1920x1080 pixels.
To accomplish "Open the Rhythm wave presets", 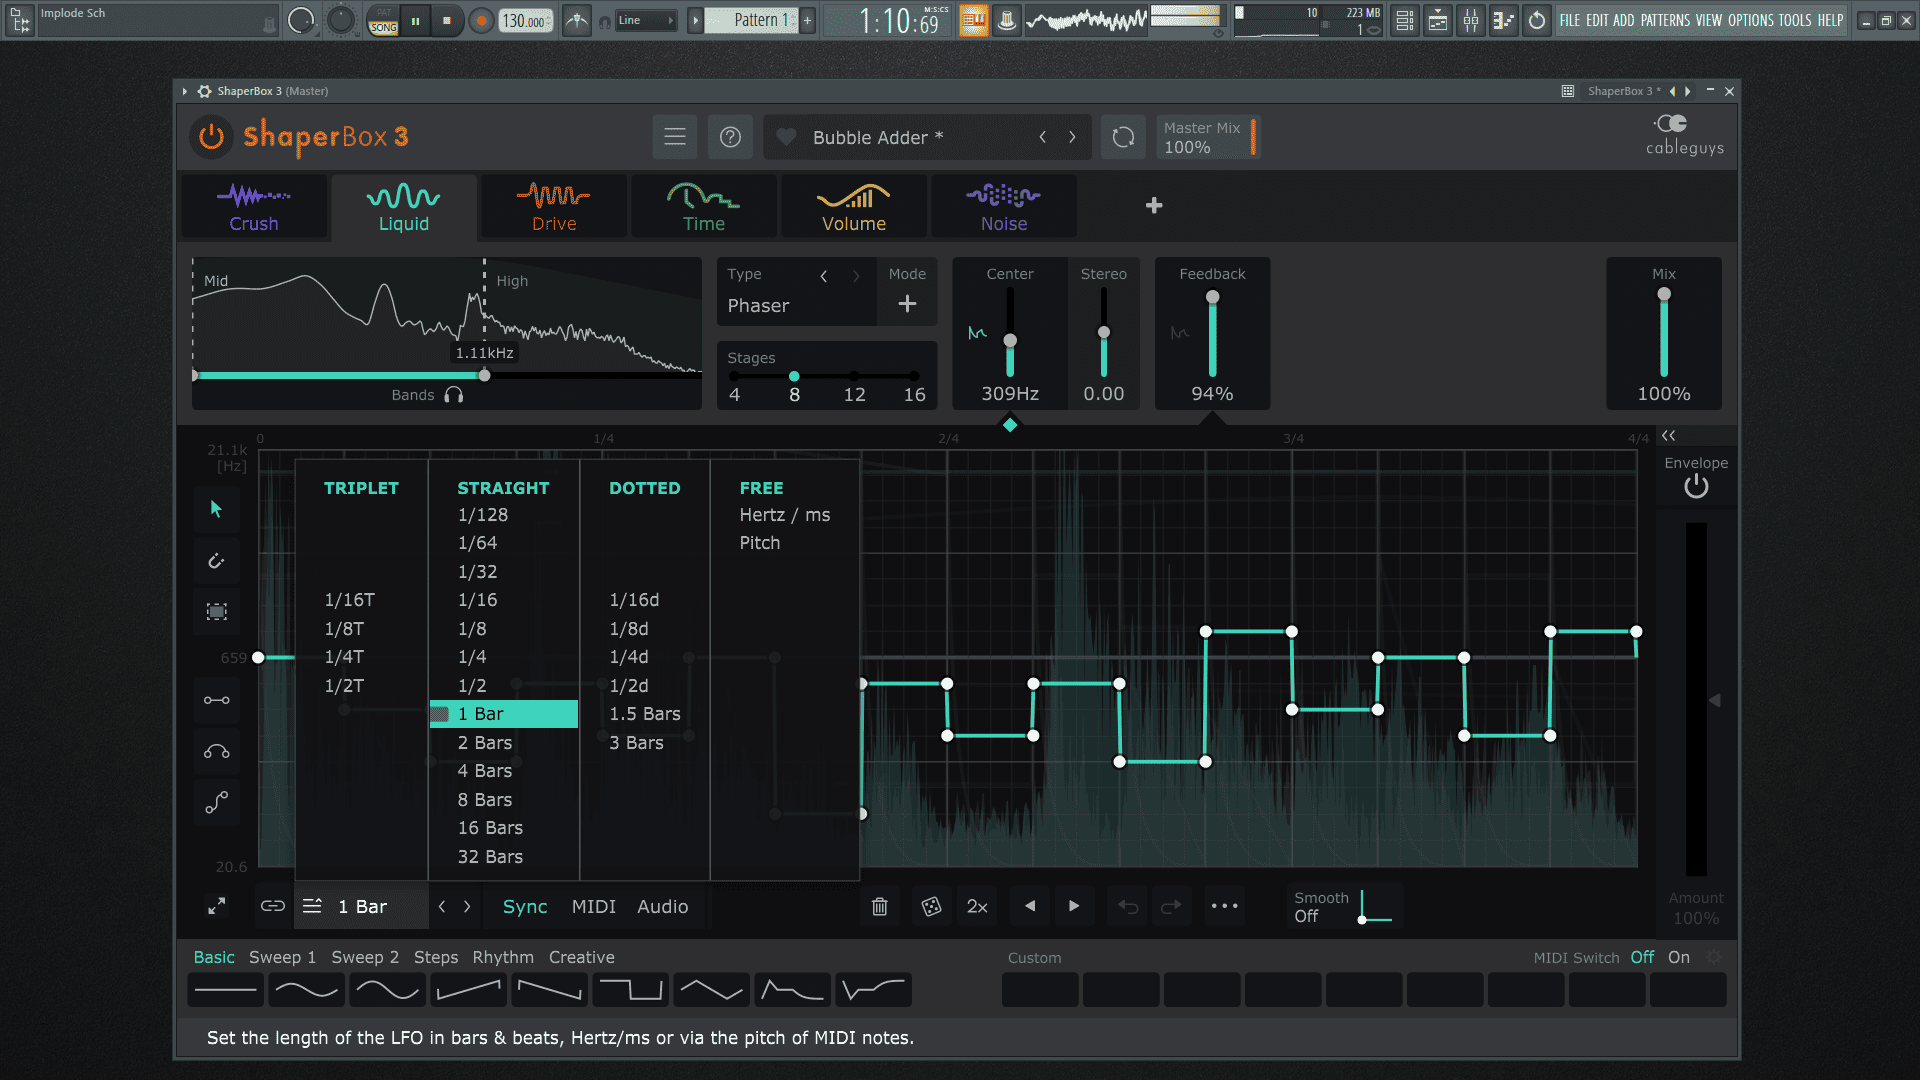I will tap(503, 957).
